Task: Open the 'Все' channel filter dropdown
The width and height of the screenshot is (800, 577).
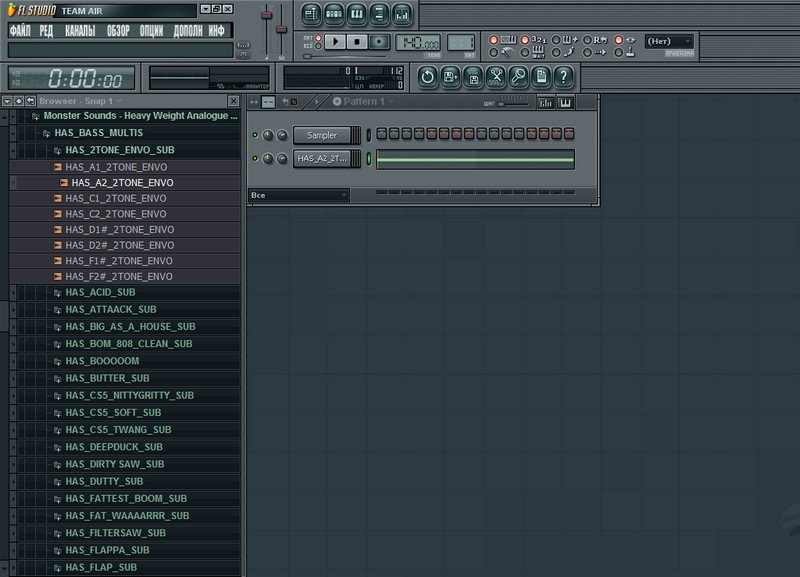Action: pos(298,195)
